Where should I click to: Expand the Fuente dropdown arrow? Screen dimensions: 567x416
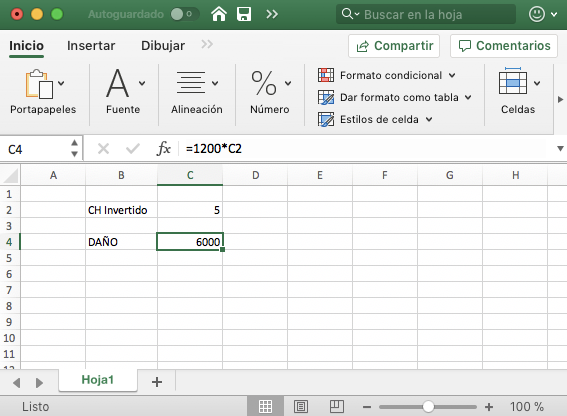[x=142, y=84]
